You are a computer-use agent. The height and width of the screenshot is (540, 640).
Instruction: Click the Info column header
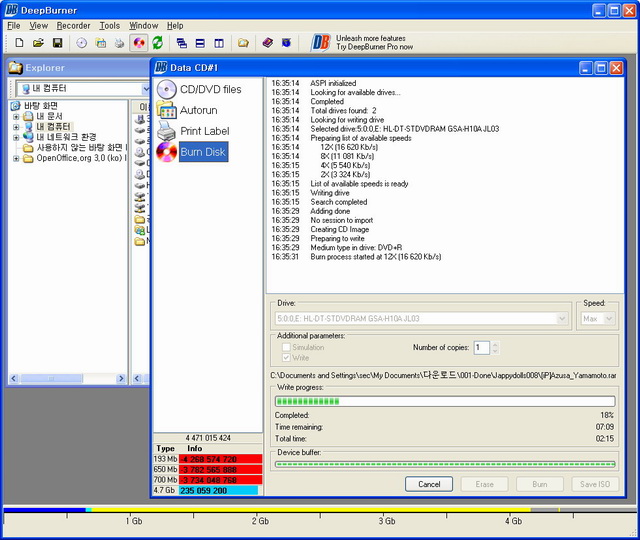194,448
